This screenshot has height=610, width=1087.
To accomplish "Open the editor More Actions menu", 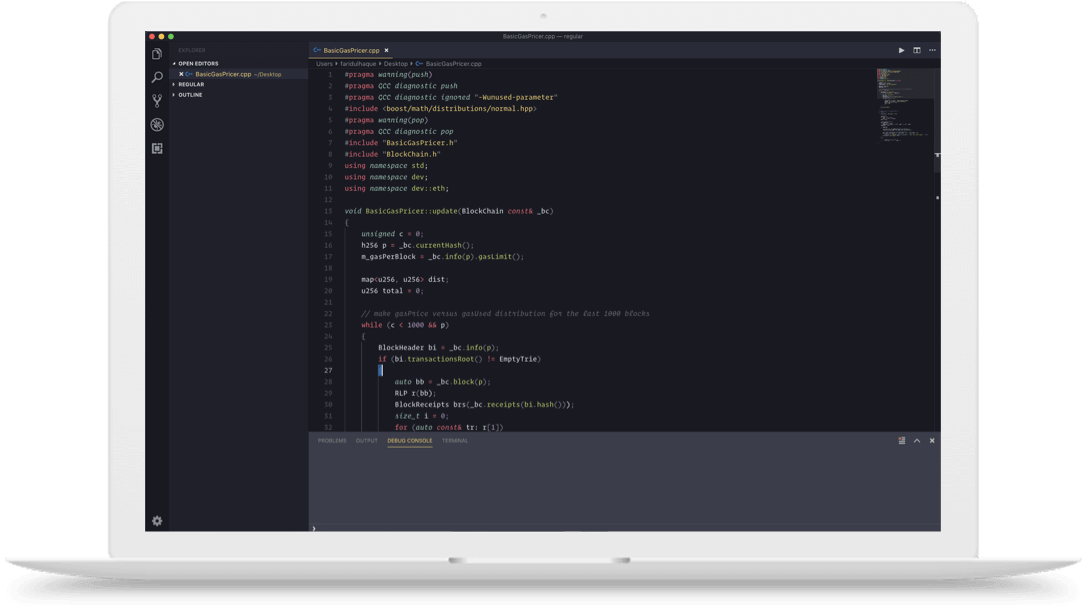I will click(x=932, y=50).
